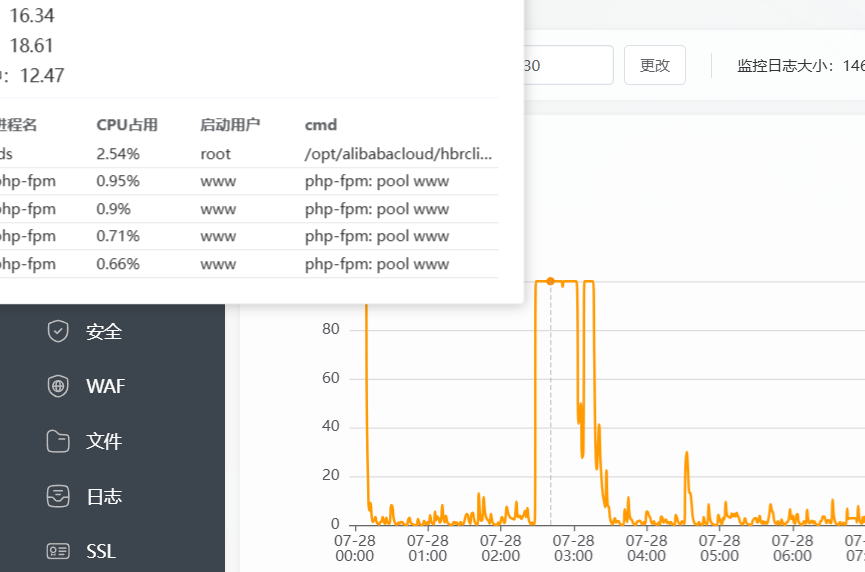The height and width of the screenshot is (572, 865).
Task: Click the 16.34 load value
Action: point(32,15)
